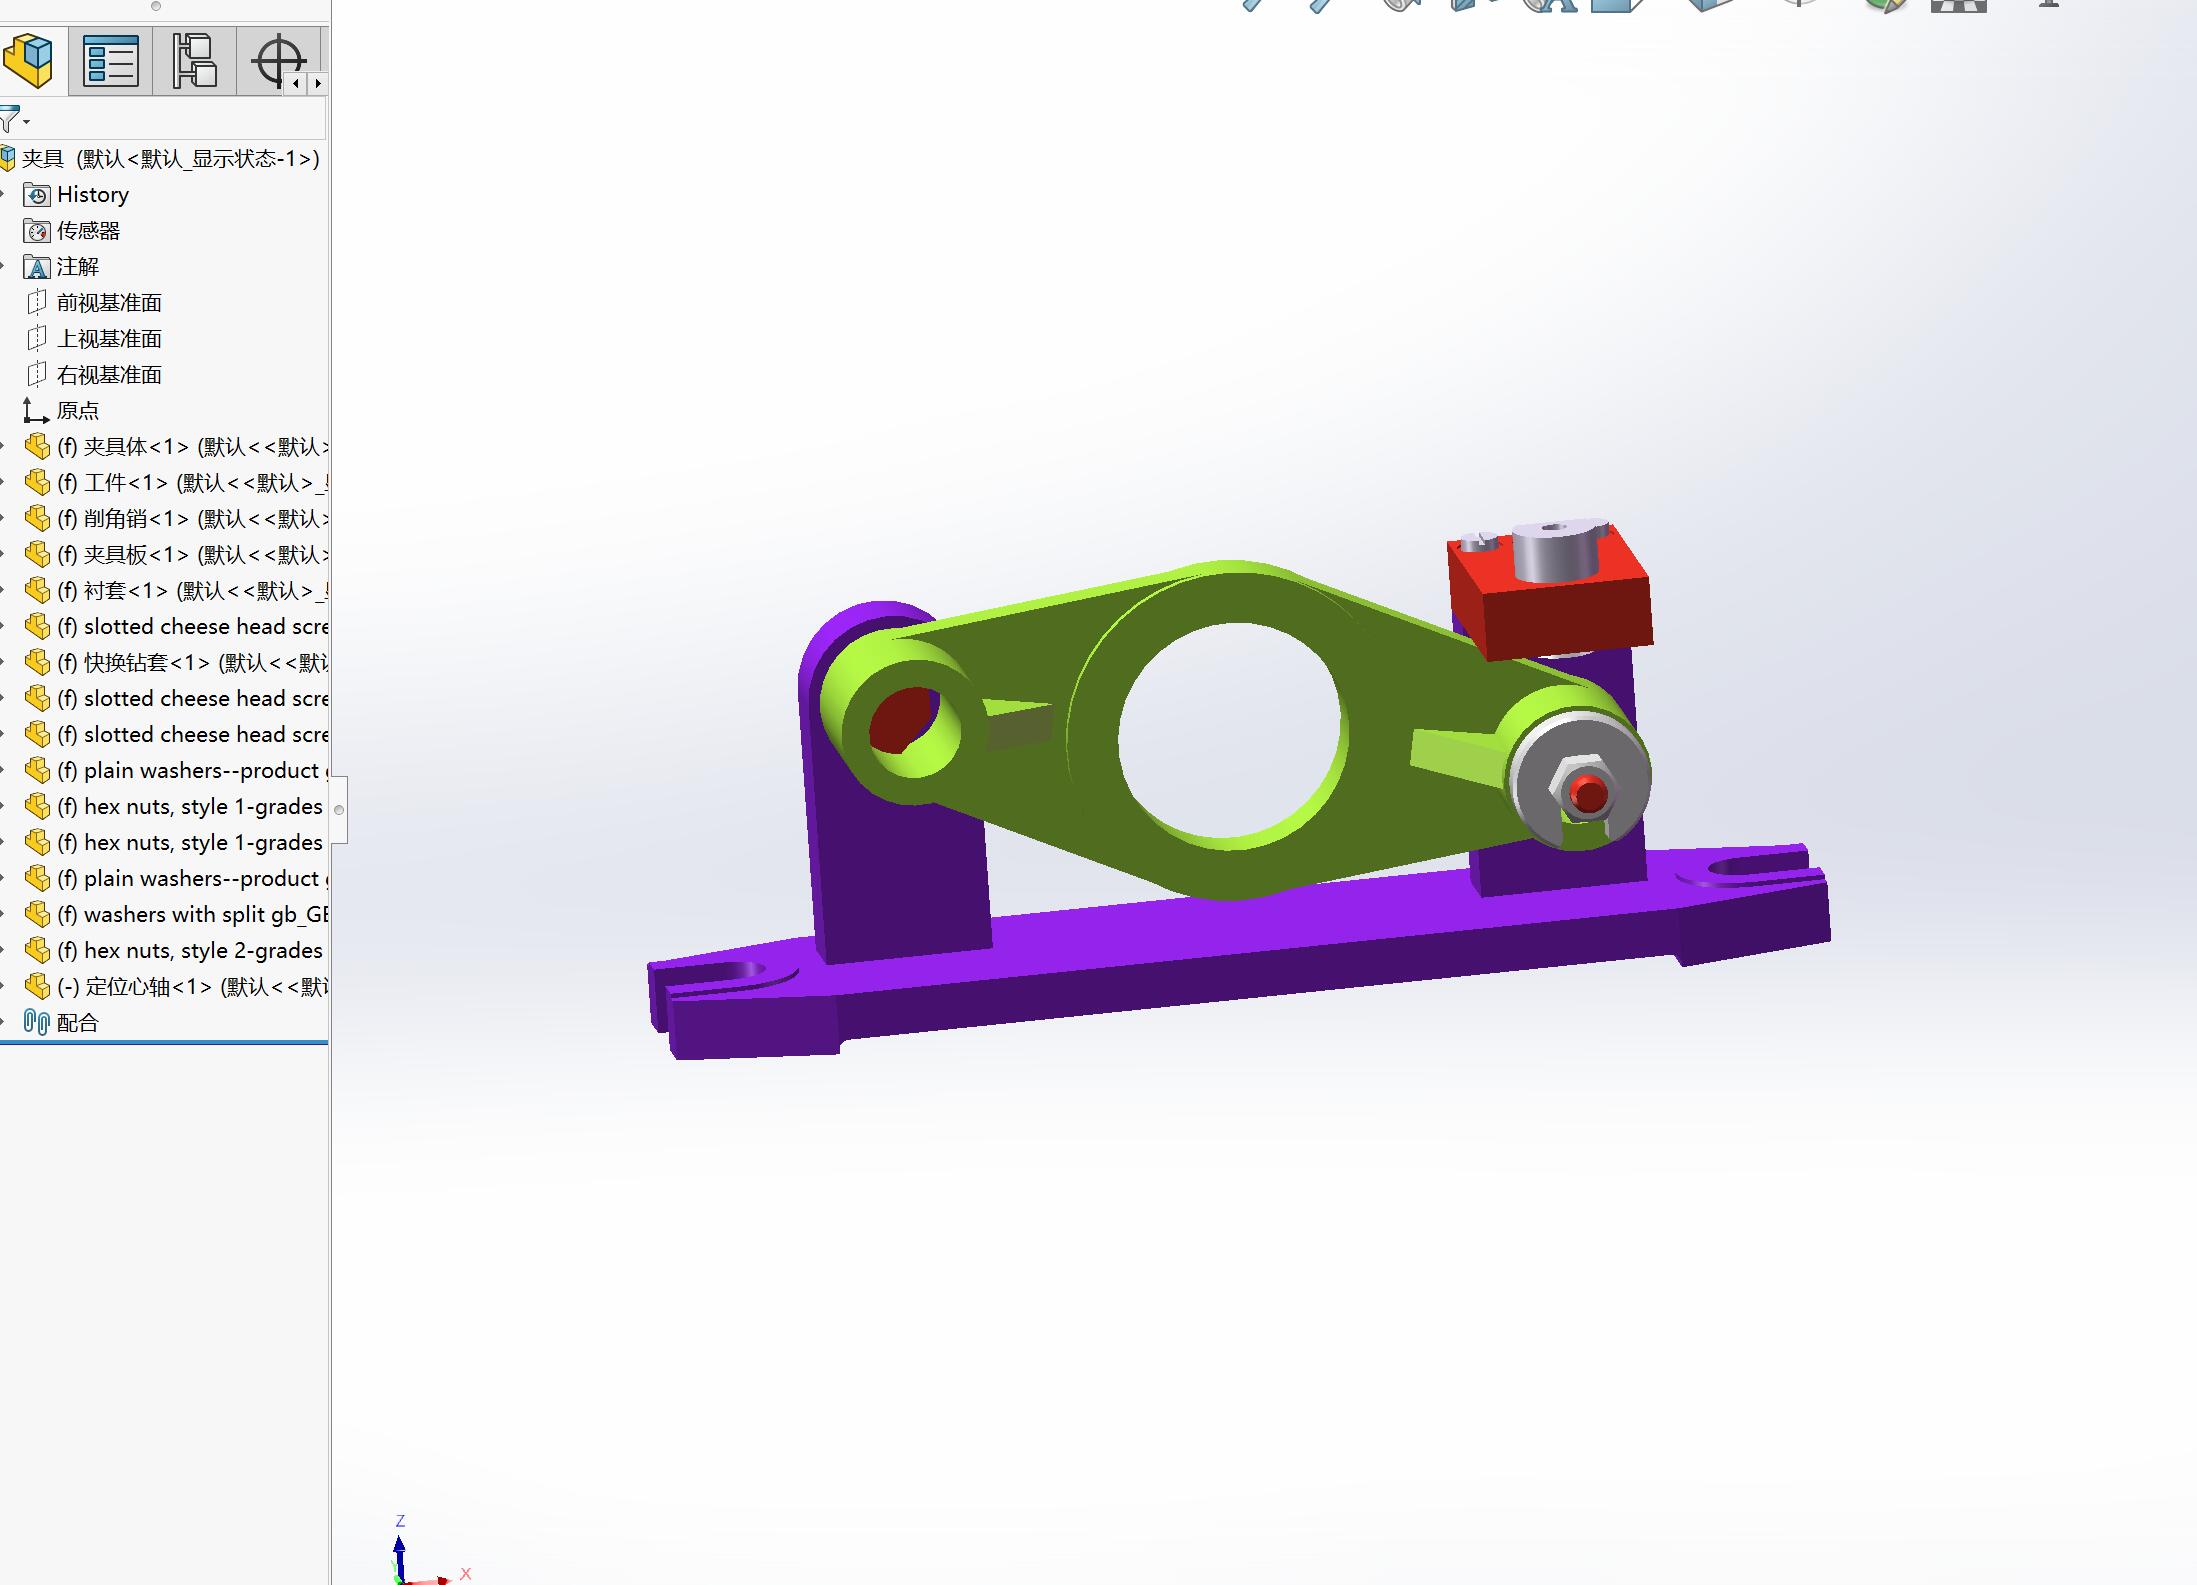Select the 定位心轴<1> component icon
2197x1585 pixels.
click(37, 987)
